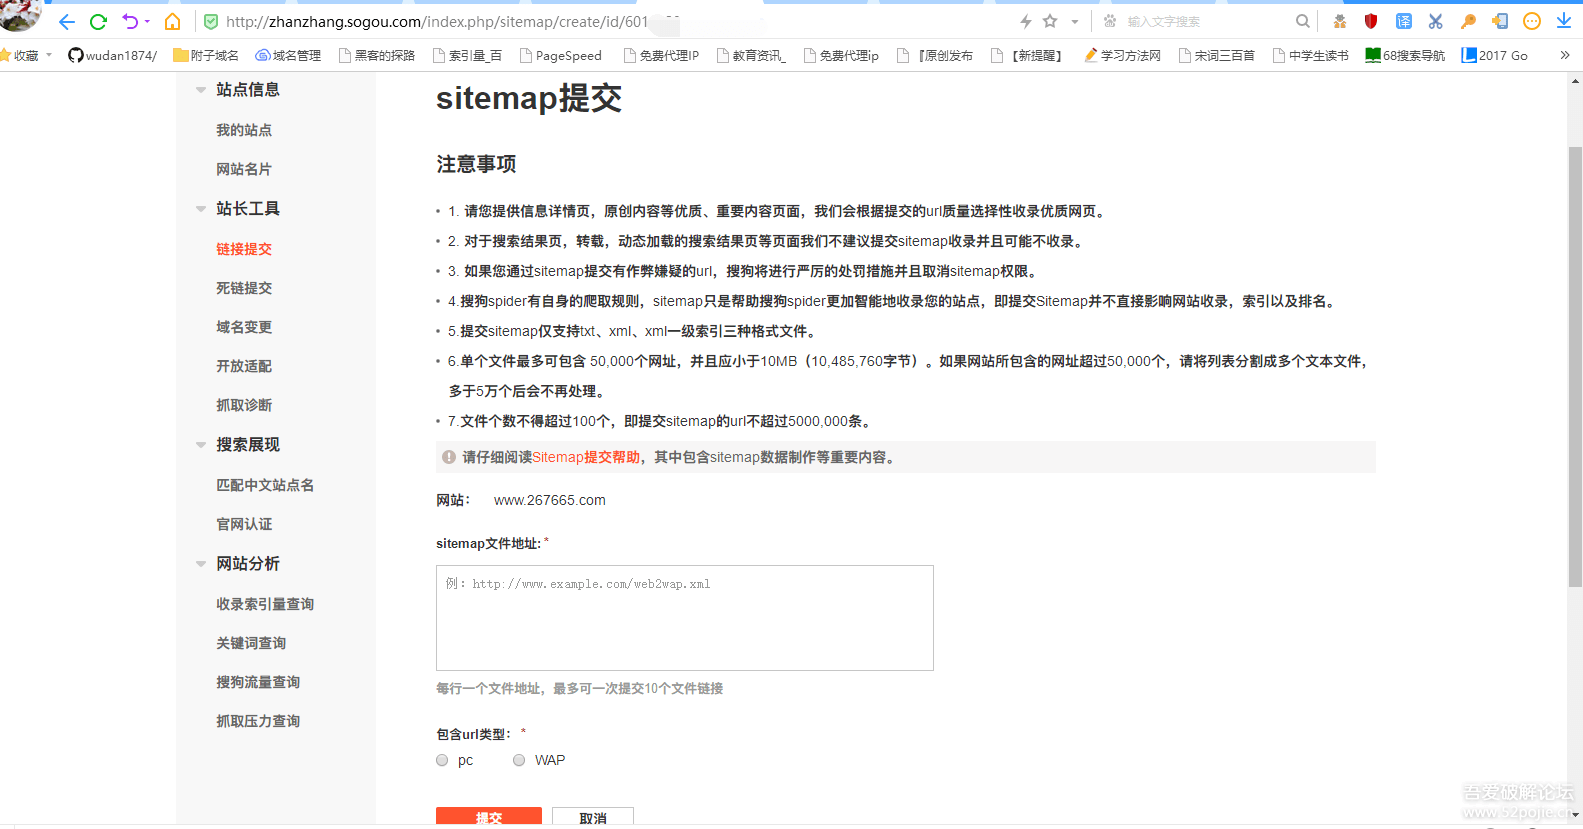
Task: Click the magnifier search icon
Action: [x=1302, y=21]
